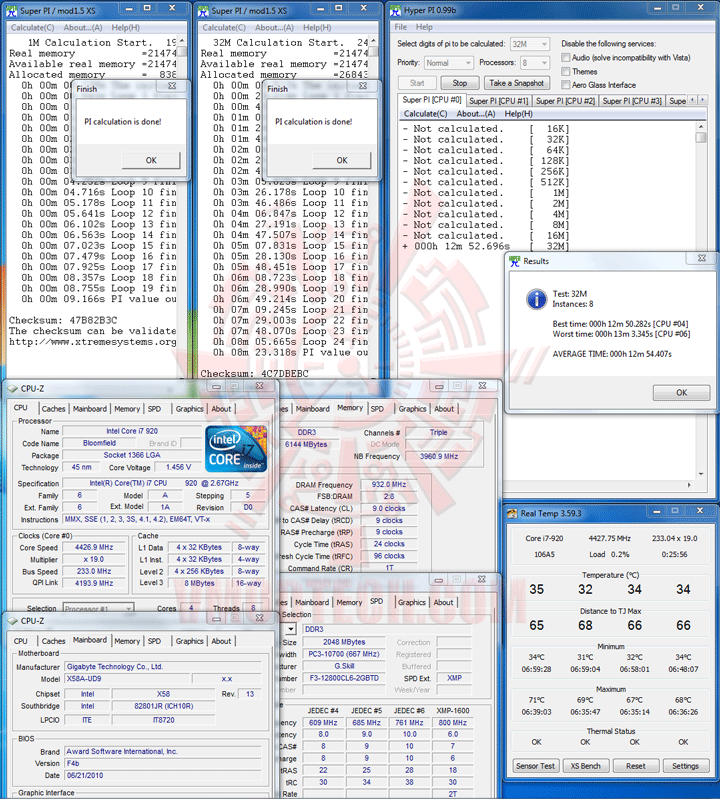Click the Maximum 71°C temperature reading

click(x=536, y=700)
